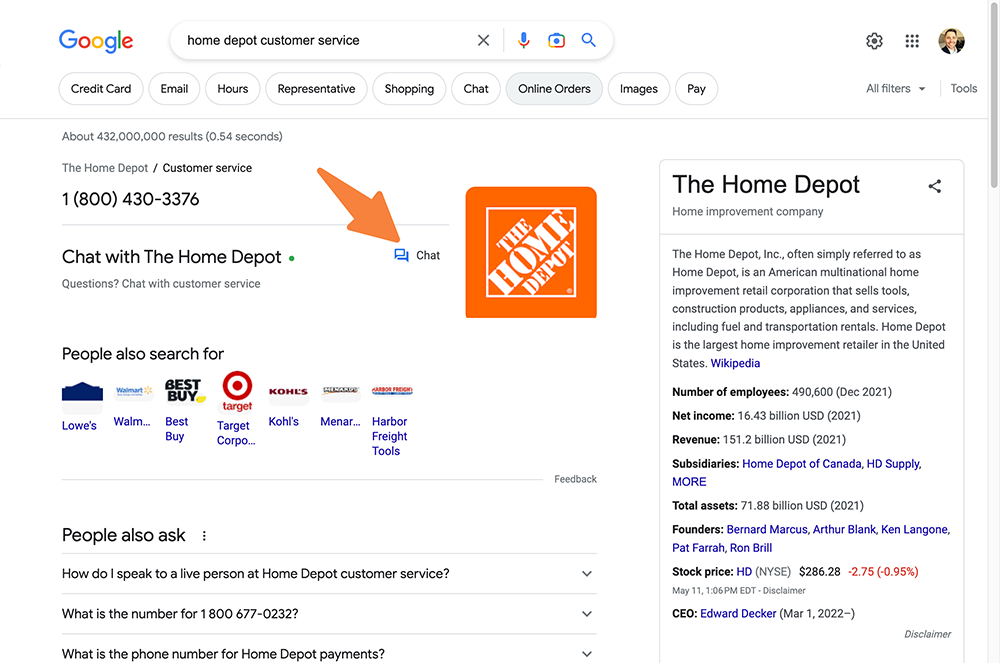Open the Home Depot of Canada subsidiary link
This screenshot has width=1000, height=663.
(802, 464)
